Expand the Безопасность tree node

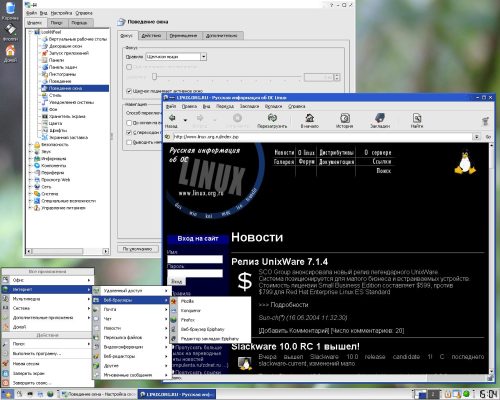point(31,144)
